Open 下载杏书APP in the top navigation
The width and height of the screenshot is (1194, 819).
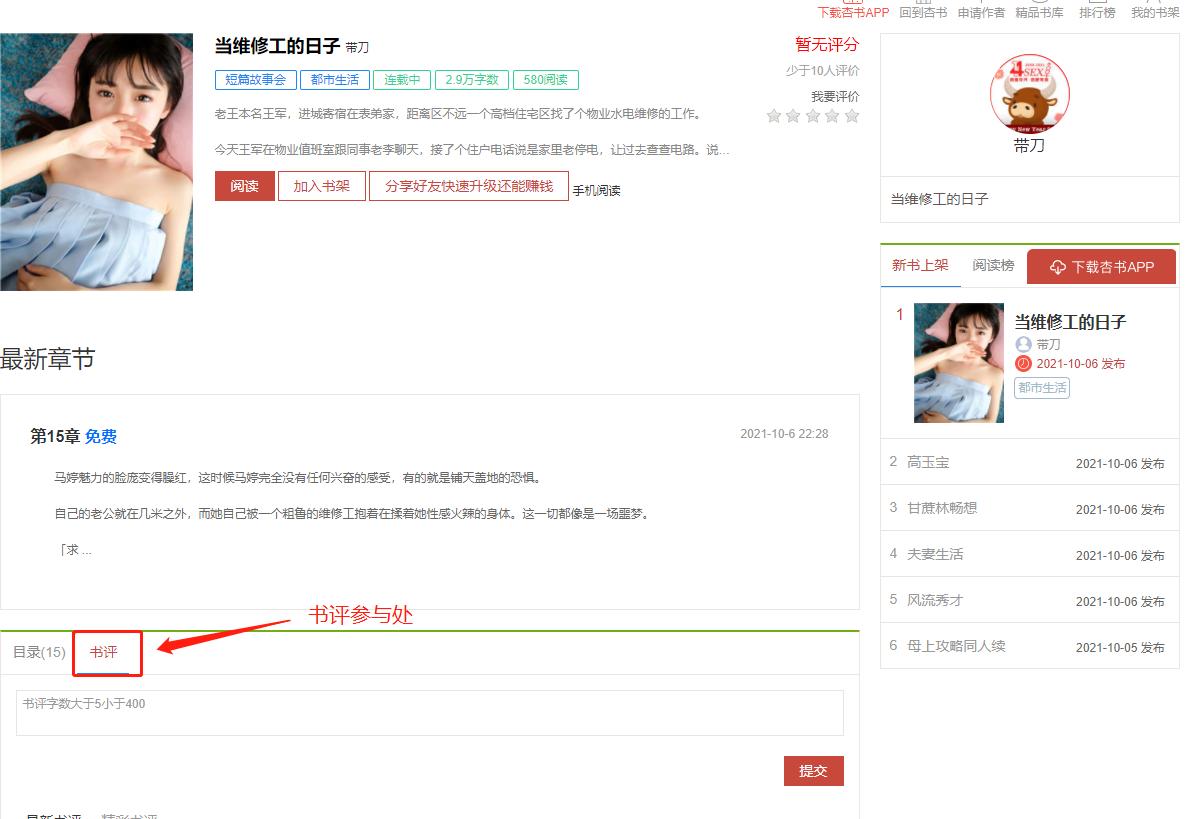(854, 12)
